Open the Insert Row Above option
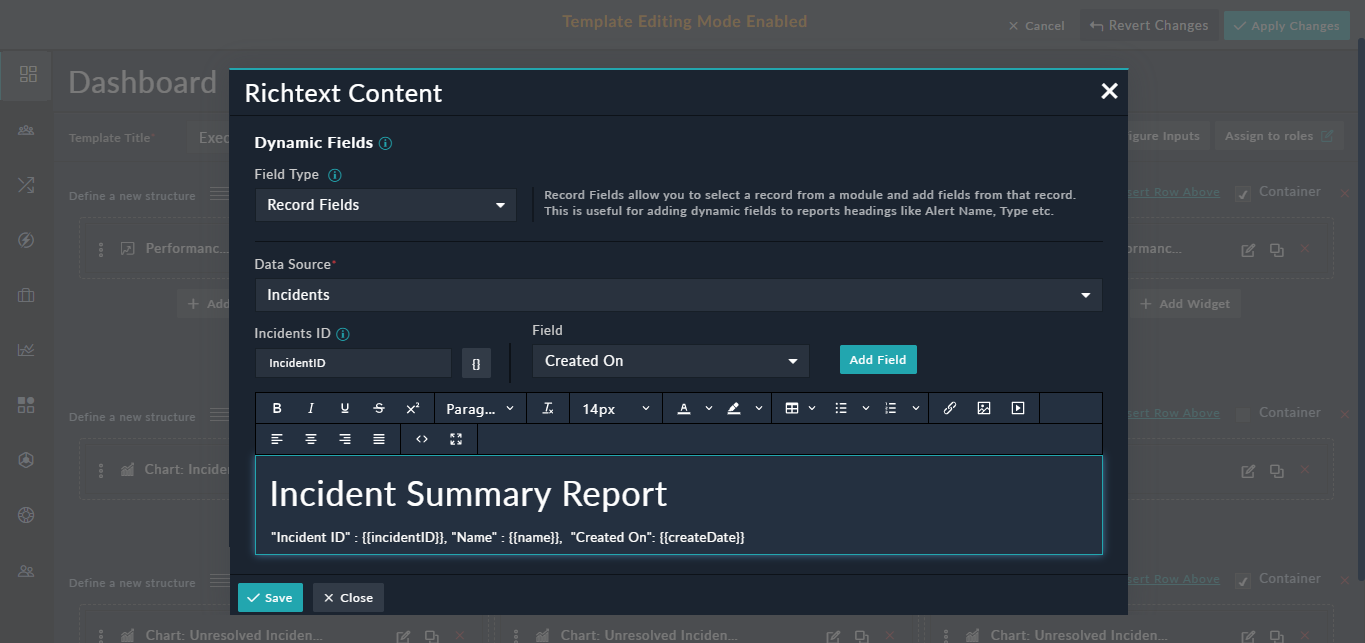Screen dimensions: 1365x643 [1175, 192]
